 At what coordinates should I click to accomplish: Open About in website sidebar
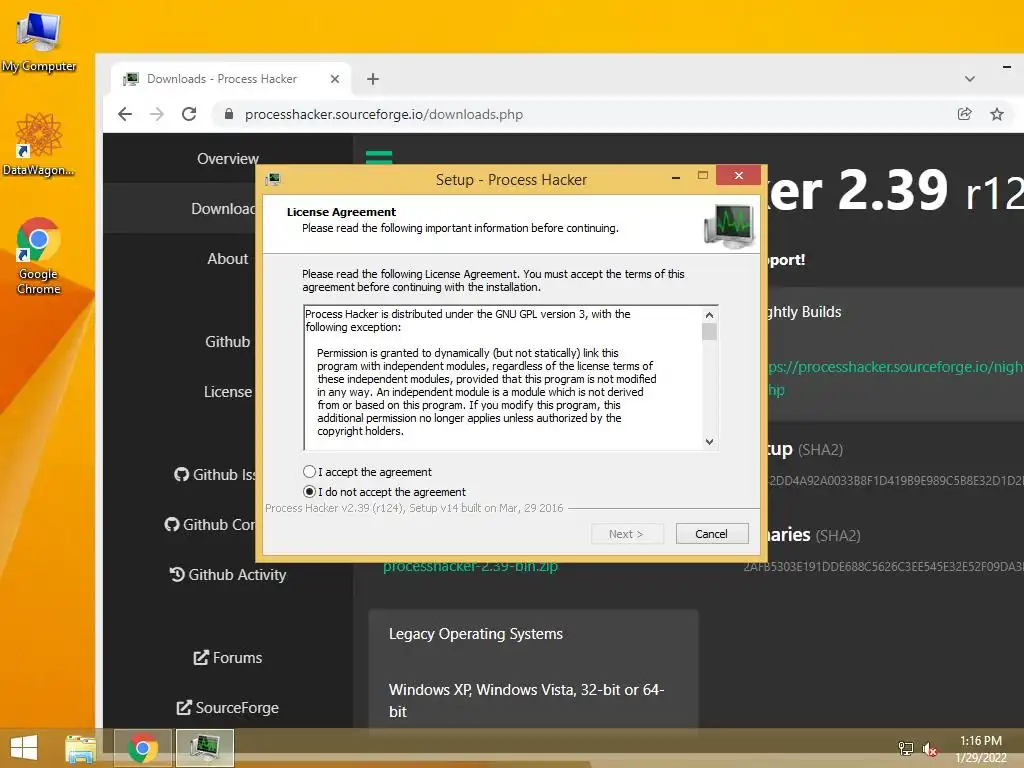(x=228, y=259)
